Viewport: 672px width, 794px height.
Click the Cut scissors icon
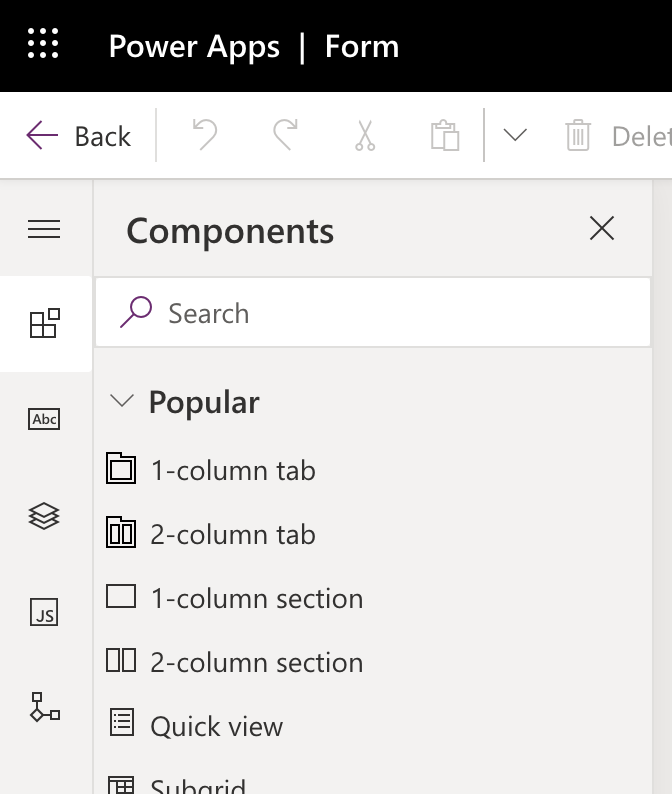click(365, 135)
